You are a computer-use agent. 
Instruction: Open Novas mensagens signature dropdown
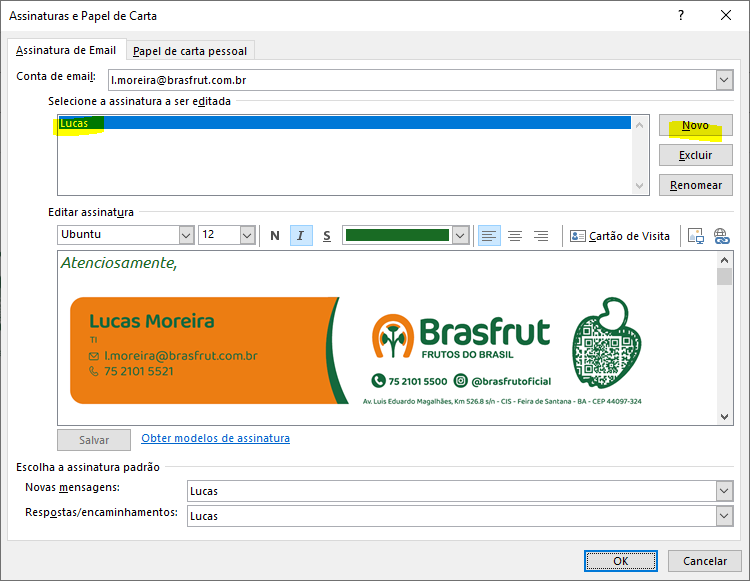724,491
